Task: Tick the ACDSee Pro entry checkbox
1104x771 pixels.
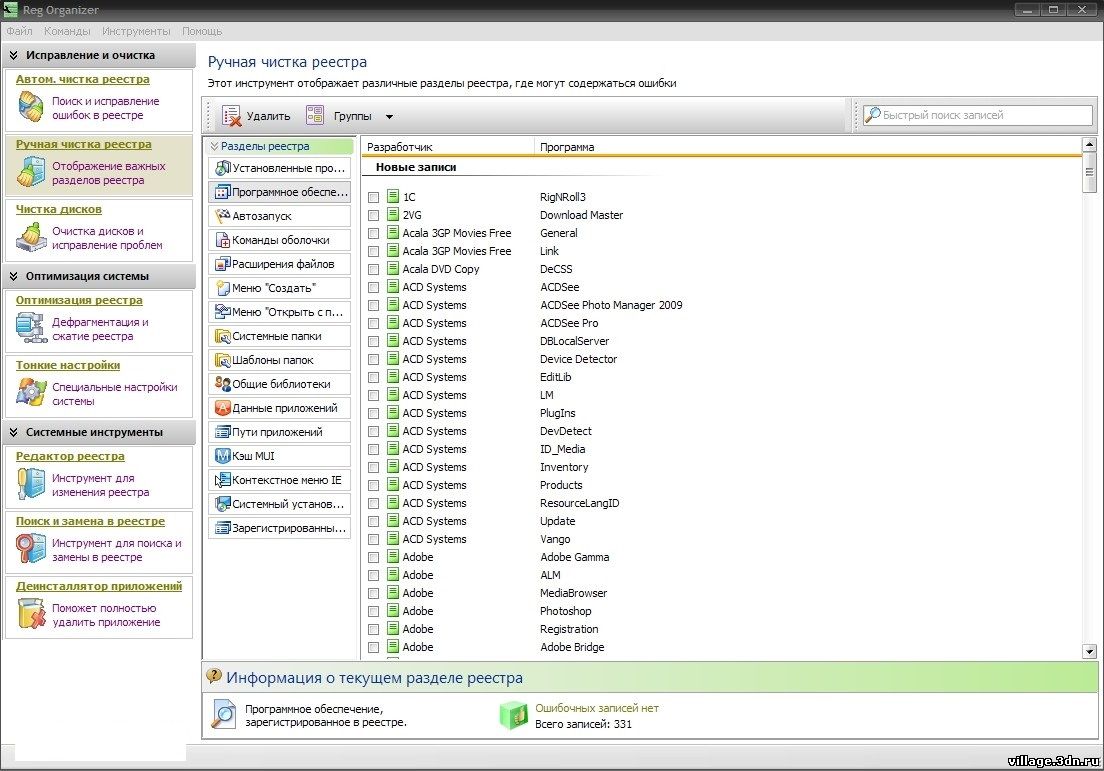Action: pyautogui.click(x=374, y=323)
